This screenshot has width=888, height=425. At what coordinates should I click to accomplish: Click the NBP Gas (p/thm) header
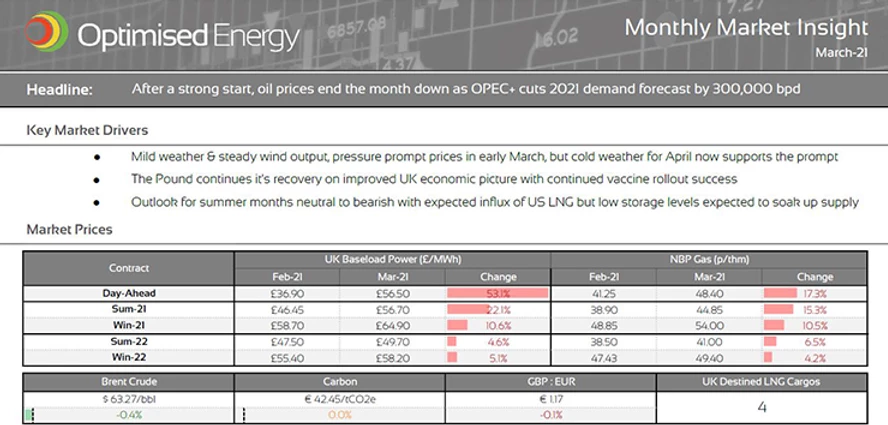coord(709,260)
